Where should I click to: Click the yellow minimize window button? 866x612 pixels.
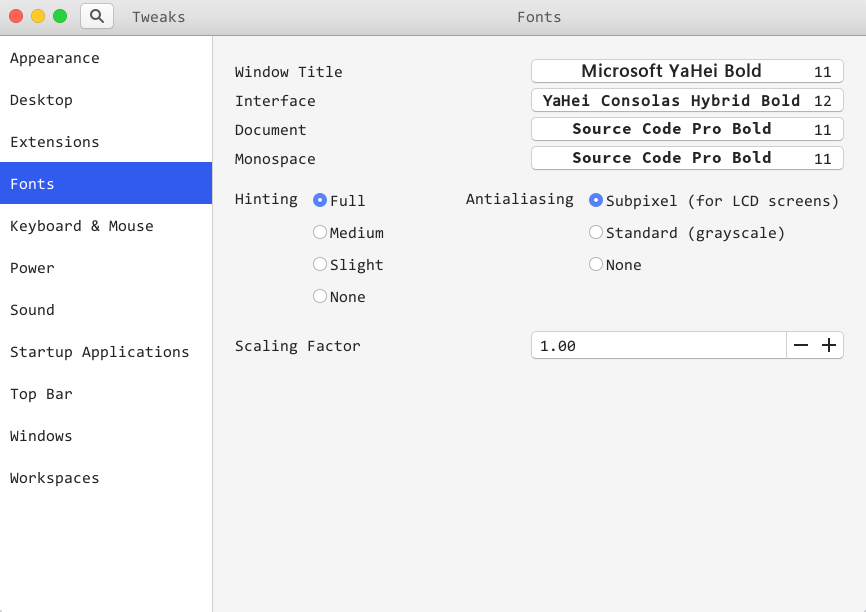pos(38,17)
